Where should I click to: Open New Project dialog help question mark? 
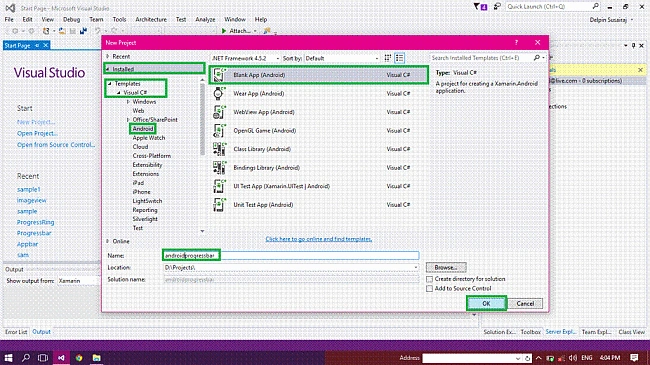click(516, 42)
